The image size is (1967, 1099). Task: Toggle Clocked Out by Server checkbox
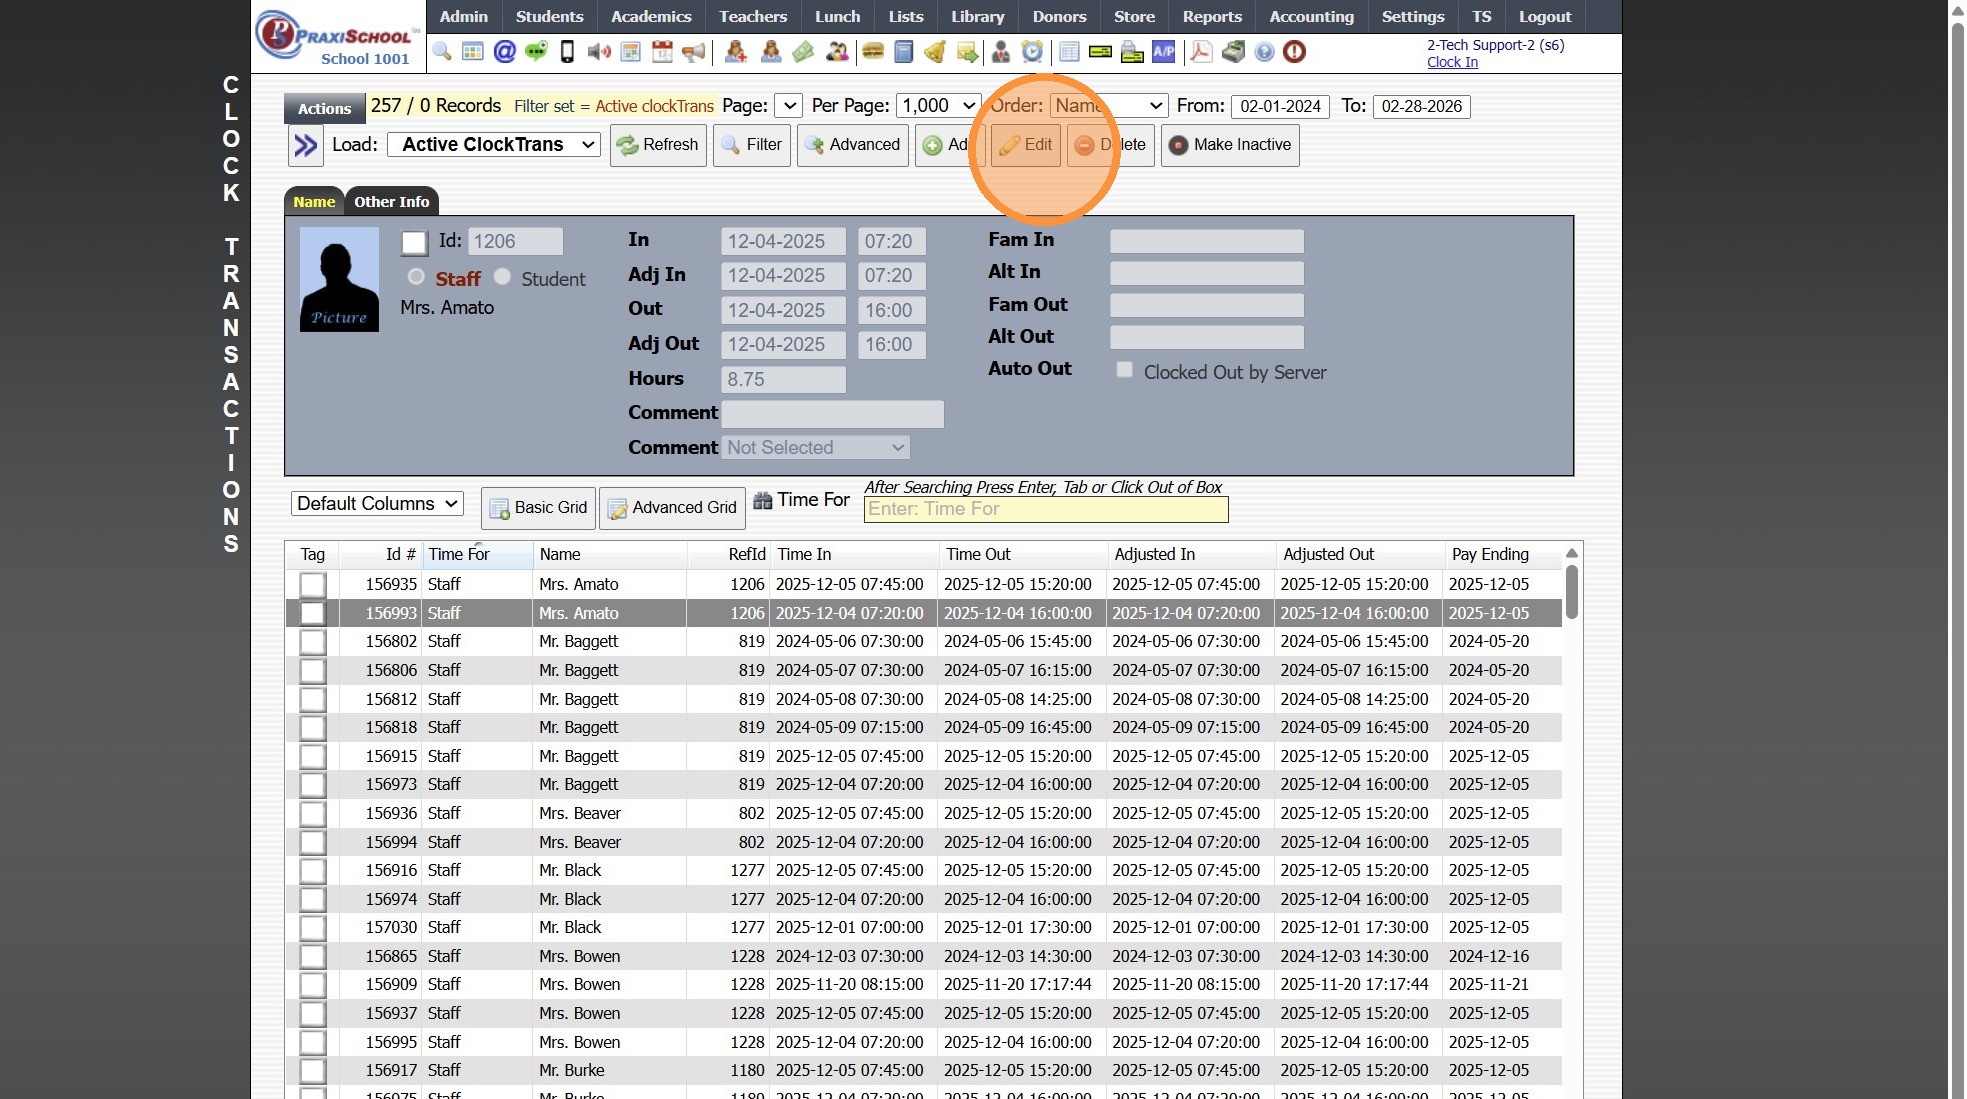click(x=1125, y=370)
